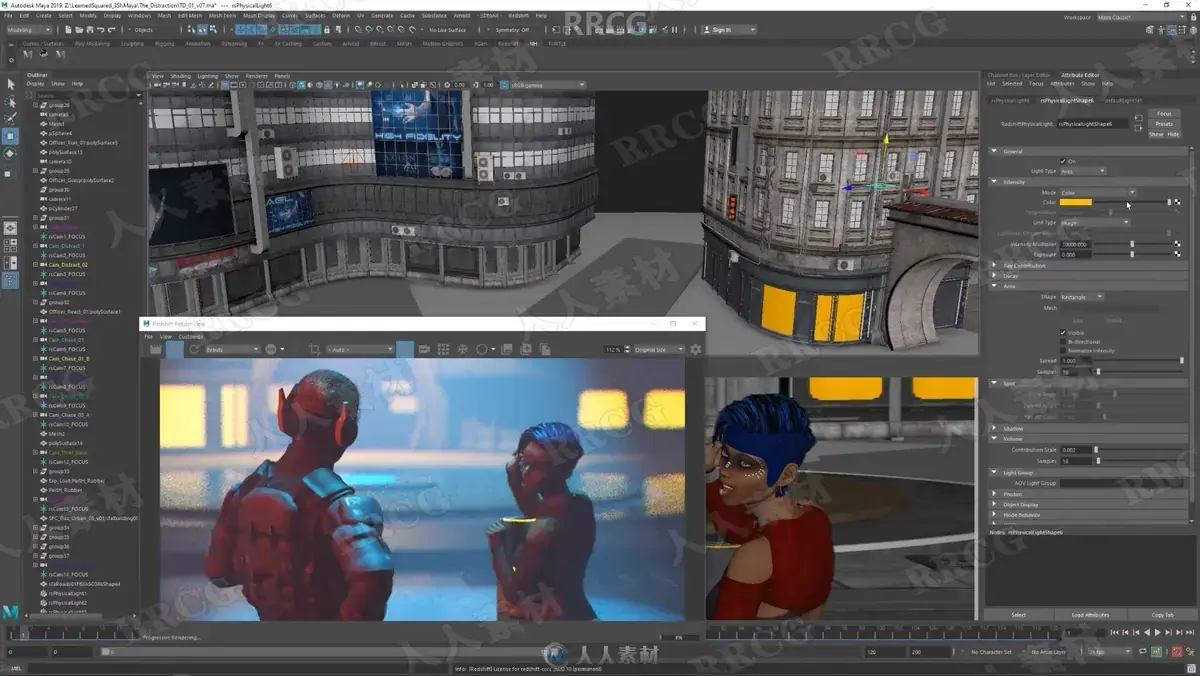Click the Select button at Attribute Editor bottom
Screen dimensions: 1200x676
pyautogui.click(x=1019, y=615)
